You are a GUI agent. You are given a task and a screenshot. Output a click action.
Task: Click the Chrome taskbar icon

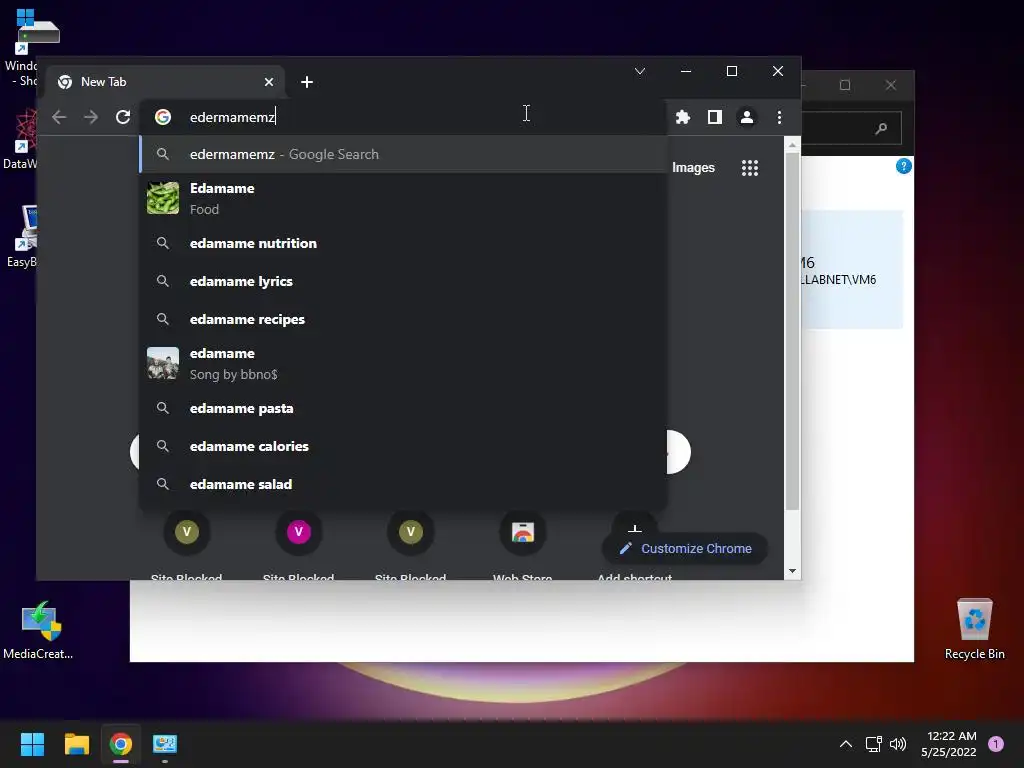coord(121,744)
